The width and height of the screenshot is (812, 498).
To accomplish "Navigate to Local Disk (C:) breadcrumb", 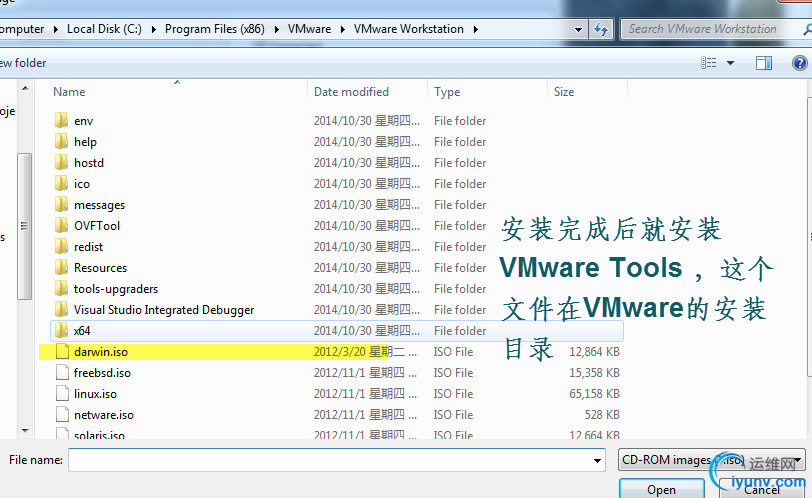I will point(104,29).
